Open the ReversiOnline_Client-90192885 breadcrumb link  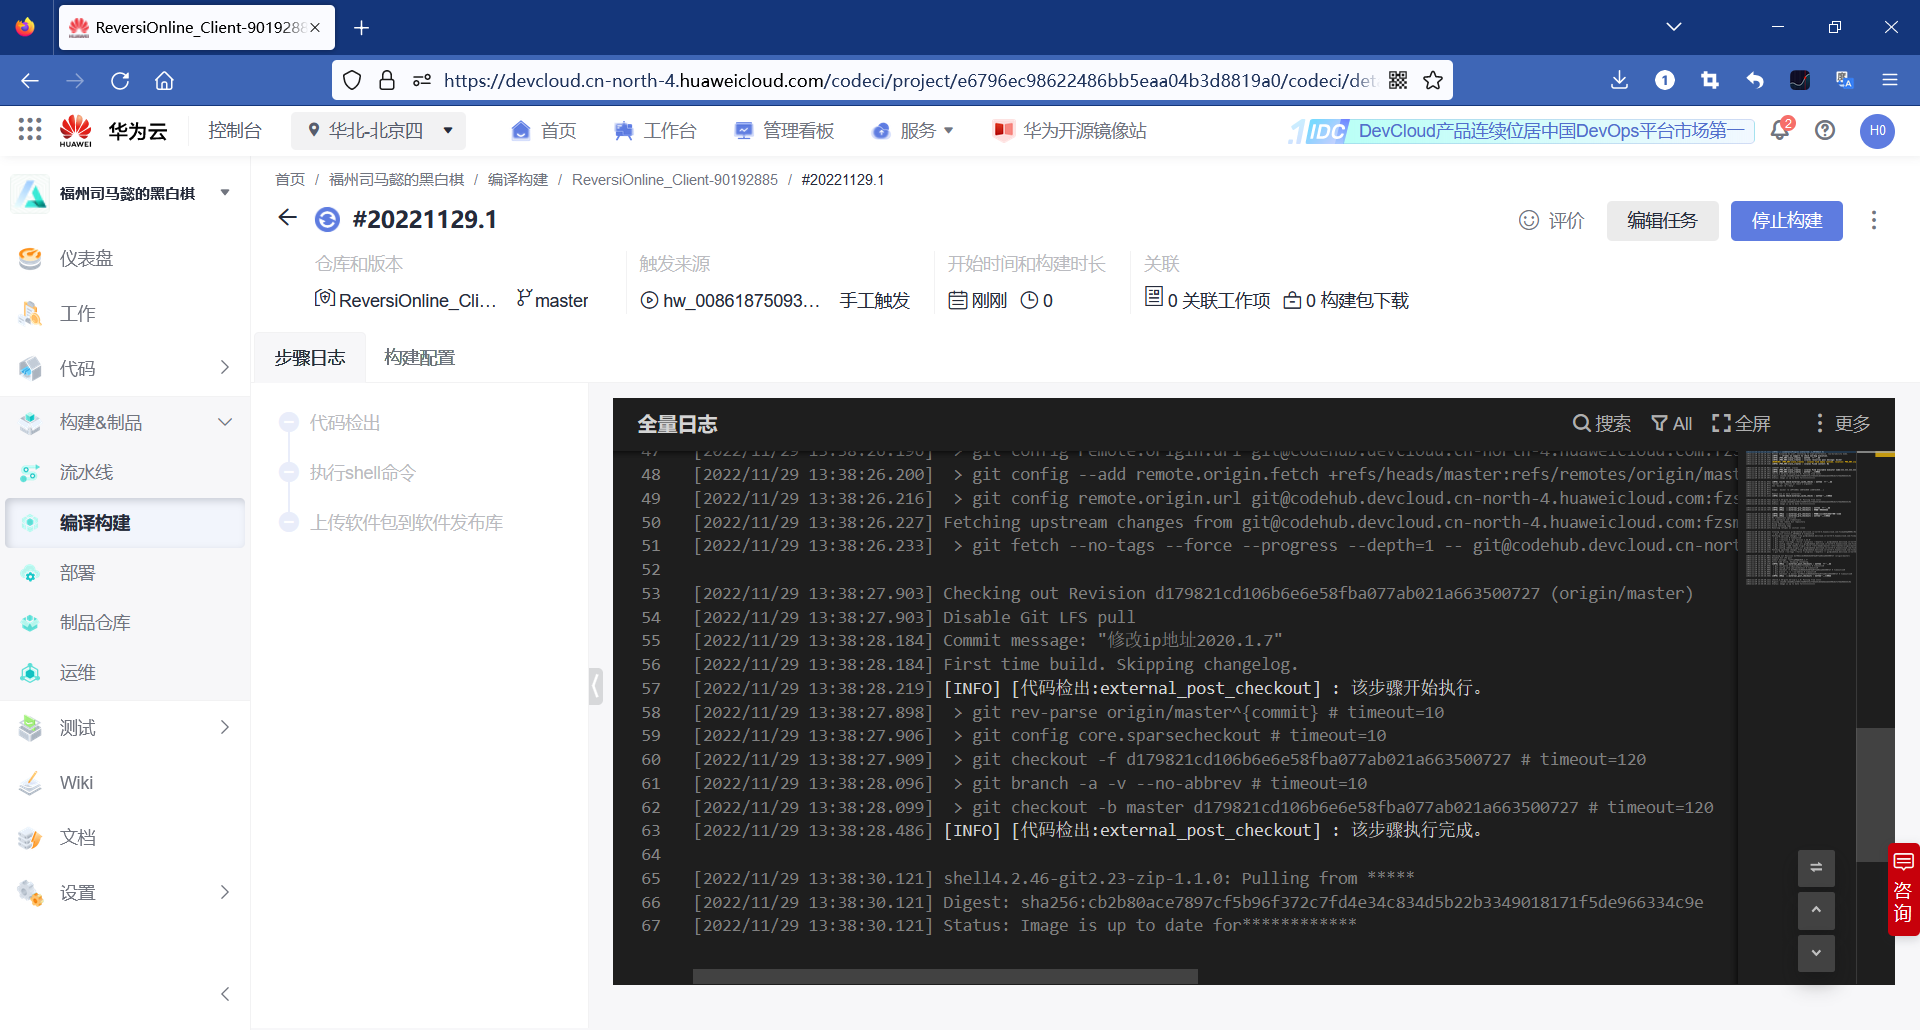(675, 179)
